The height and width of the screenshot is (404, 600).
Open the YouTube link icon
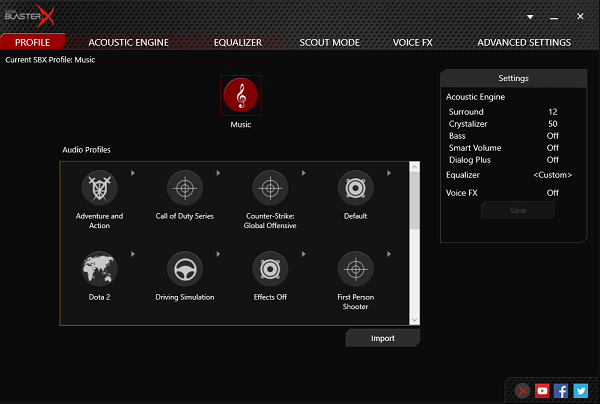pos(542,391)
